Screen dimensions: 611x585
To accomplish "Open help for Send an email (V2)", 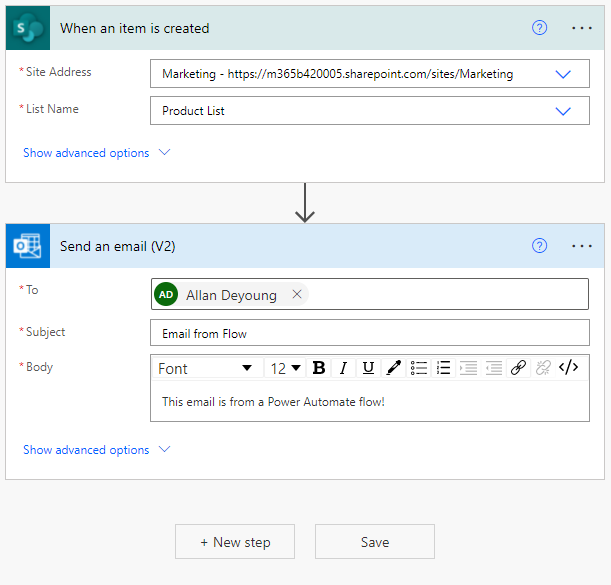I will click(539, 246).
